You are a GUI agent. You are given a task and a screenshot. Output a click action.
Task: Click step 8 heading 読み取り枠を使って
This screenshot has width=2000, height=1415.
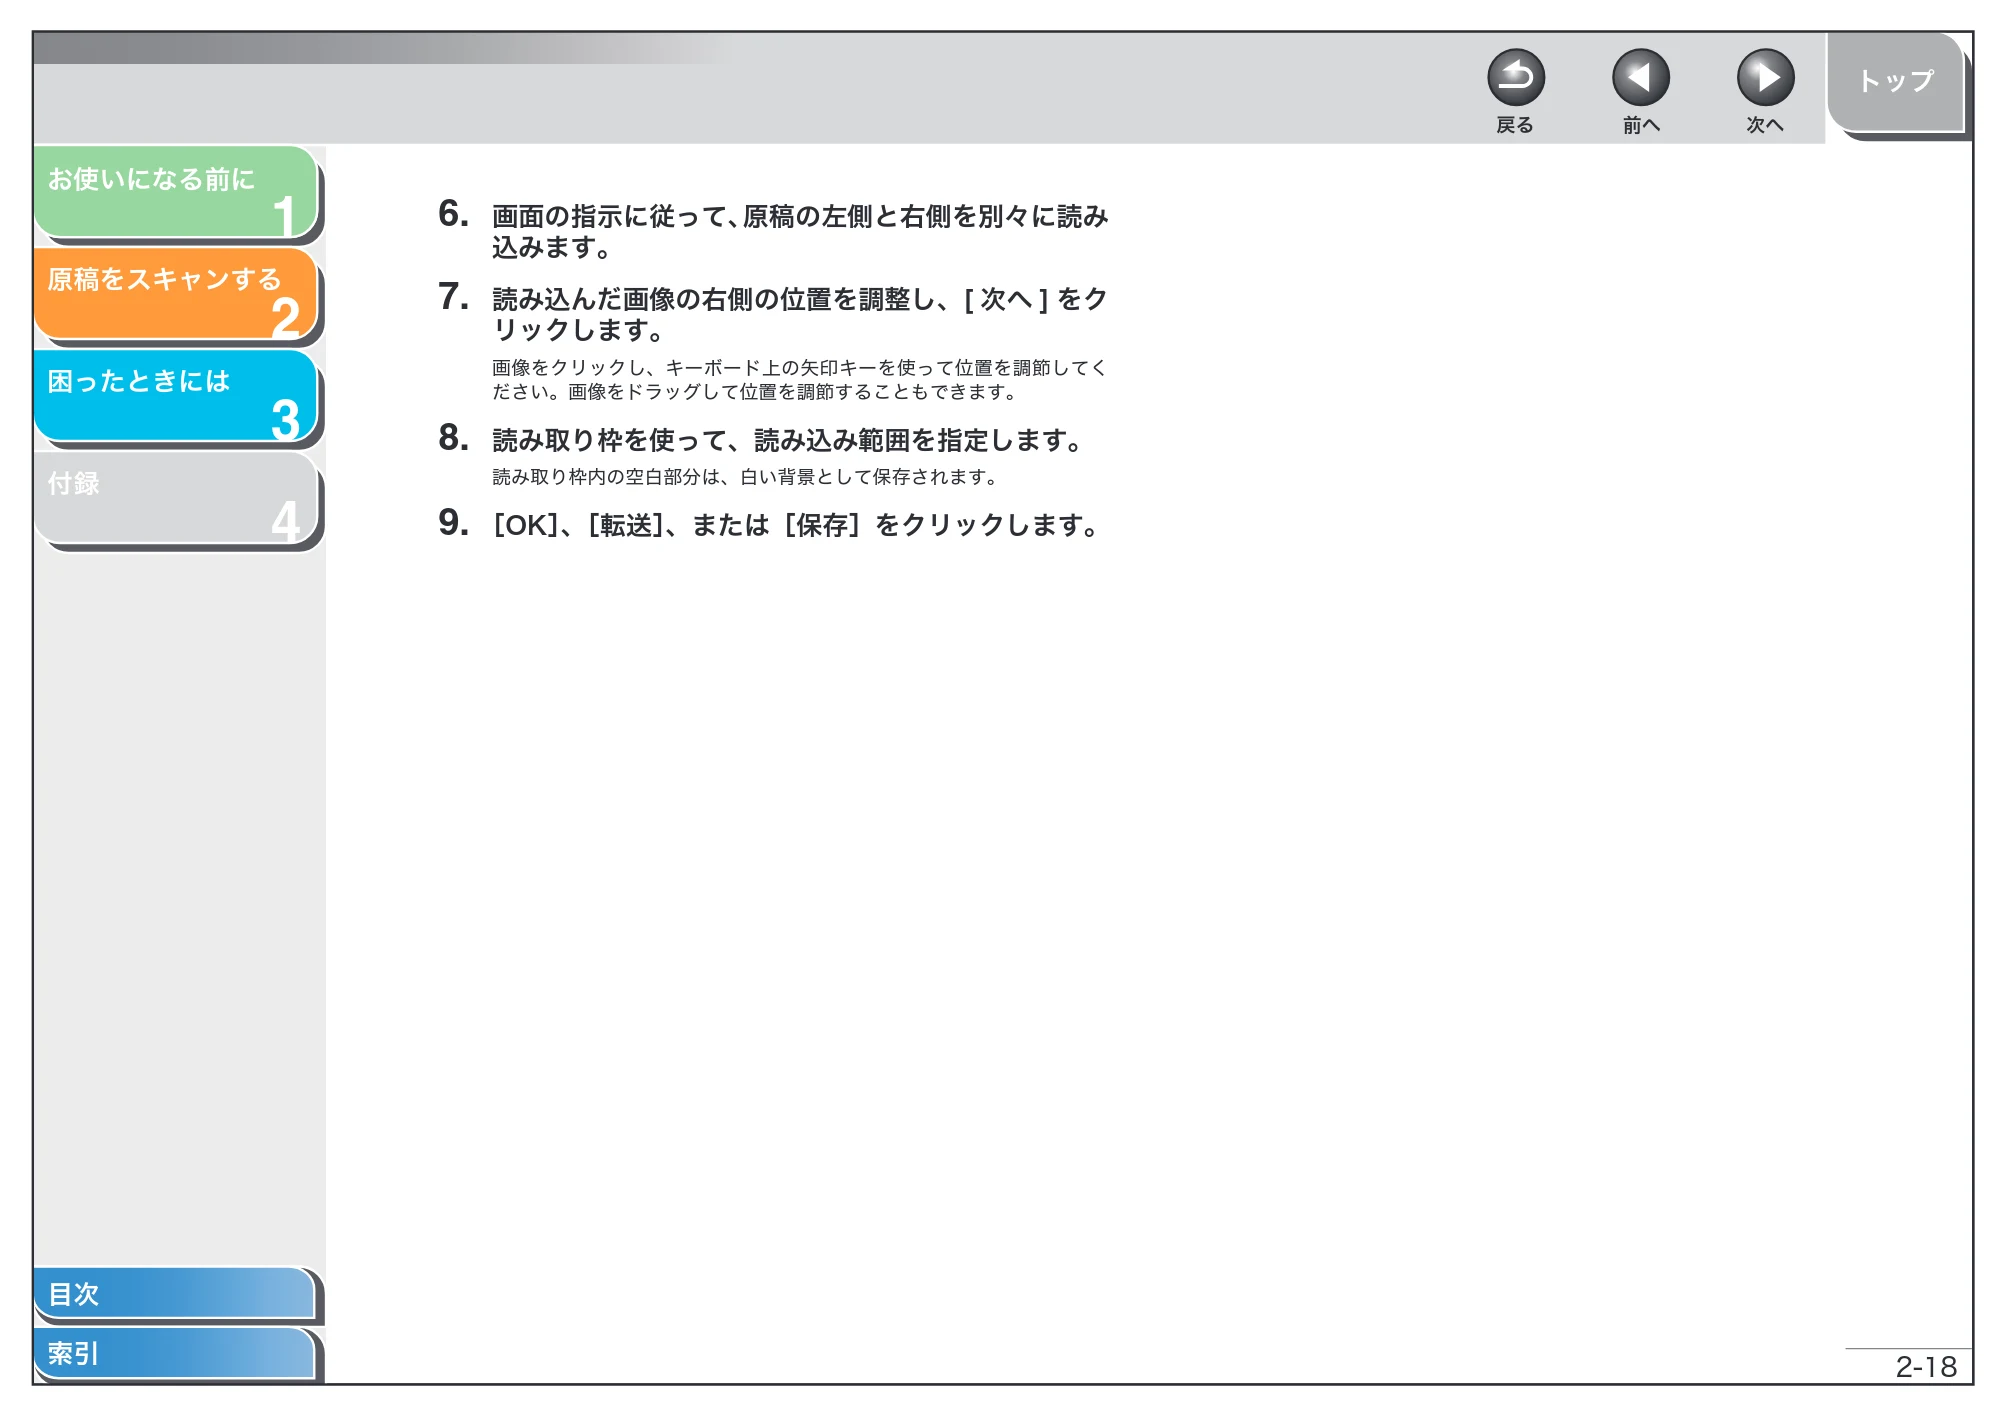pyautogui.click(x=789, y=440)
